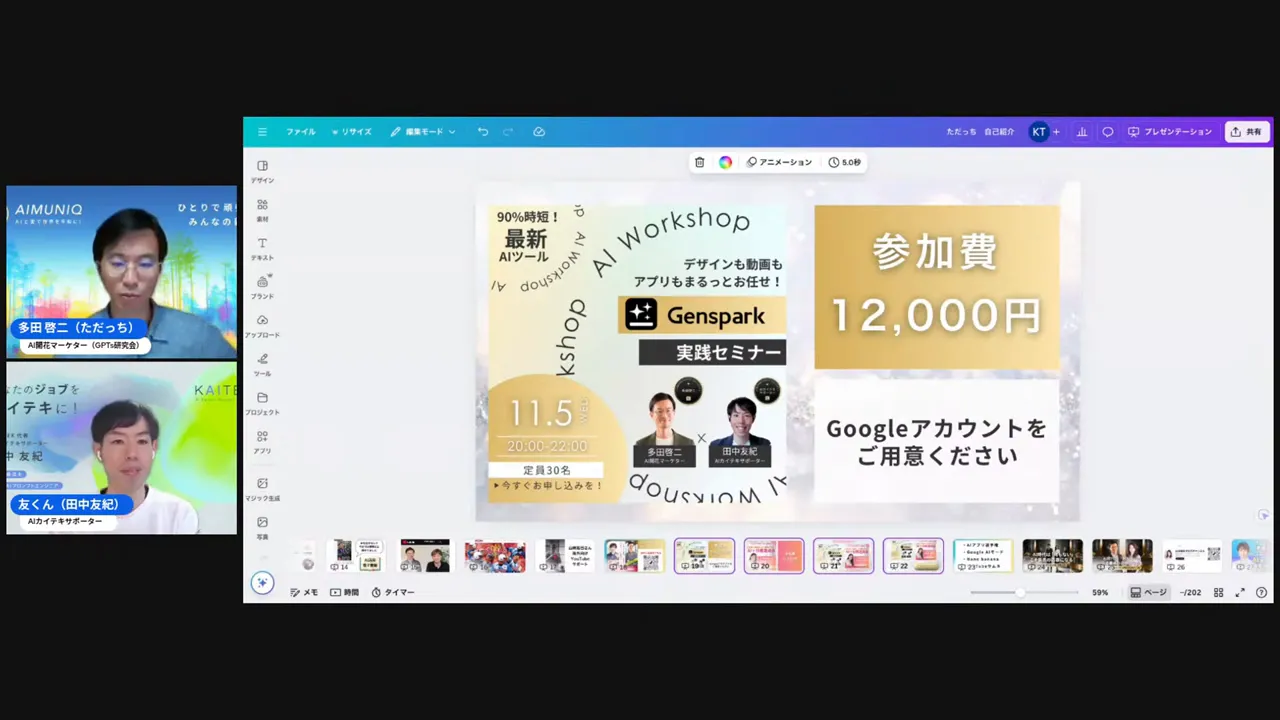Click the 今すぐお申し込みを！ text

pyautogui.click(x=548, y=485)
